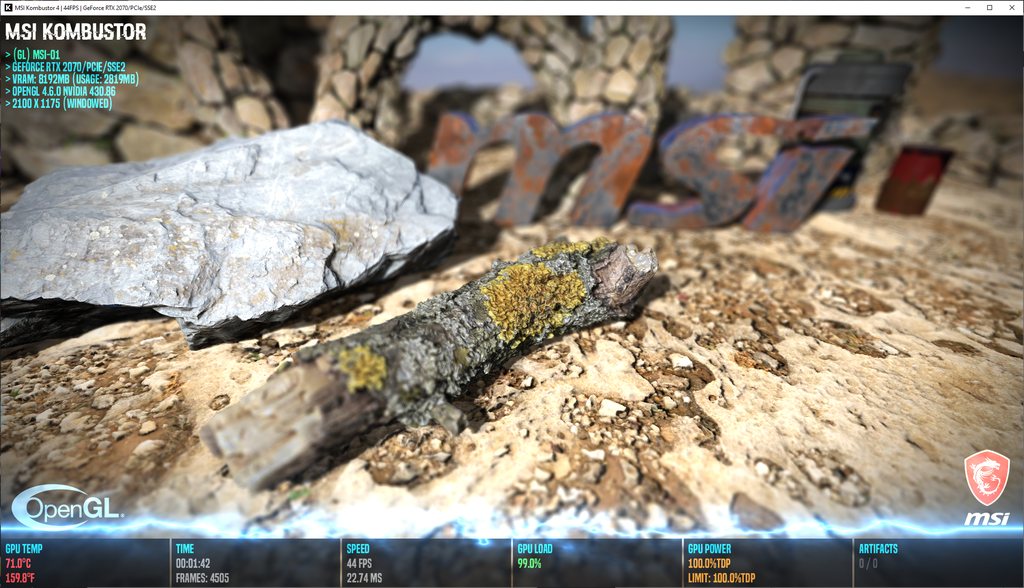Click the Artifacts counter panel
Viewport: 1024px width, 588px height.
pos(937,563)
